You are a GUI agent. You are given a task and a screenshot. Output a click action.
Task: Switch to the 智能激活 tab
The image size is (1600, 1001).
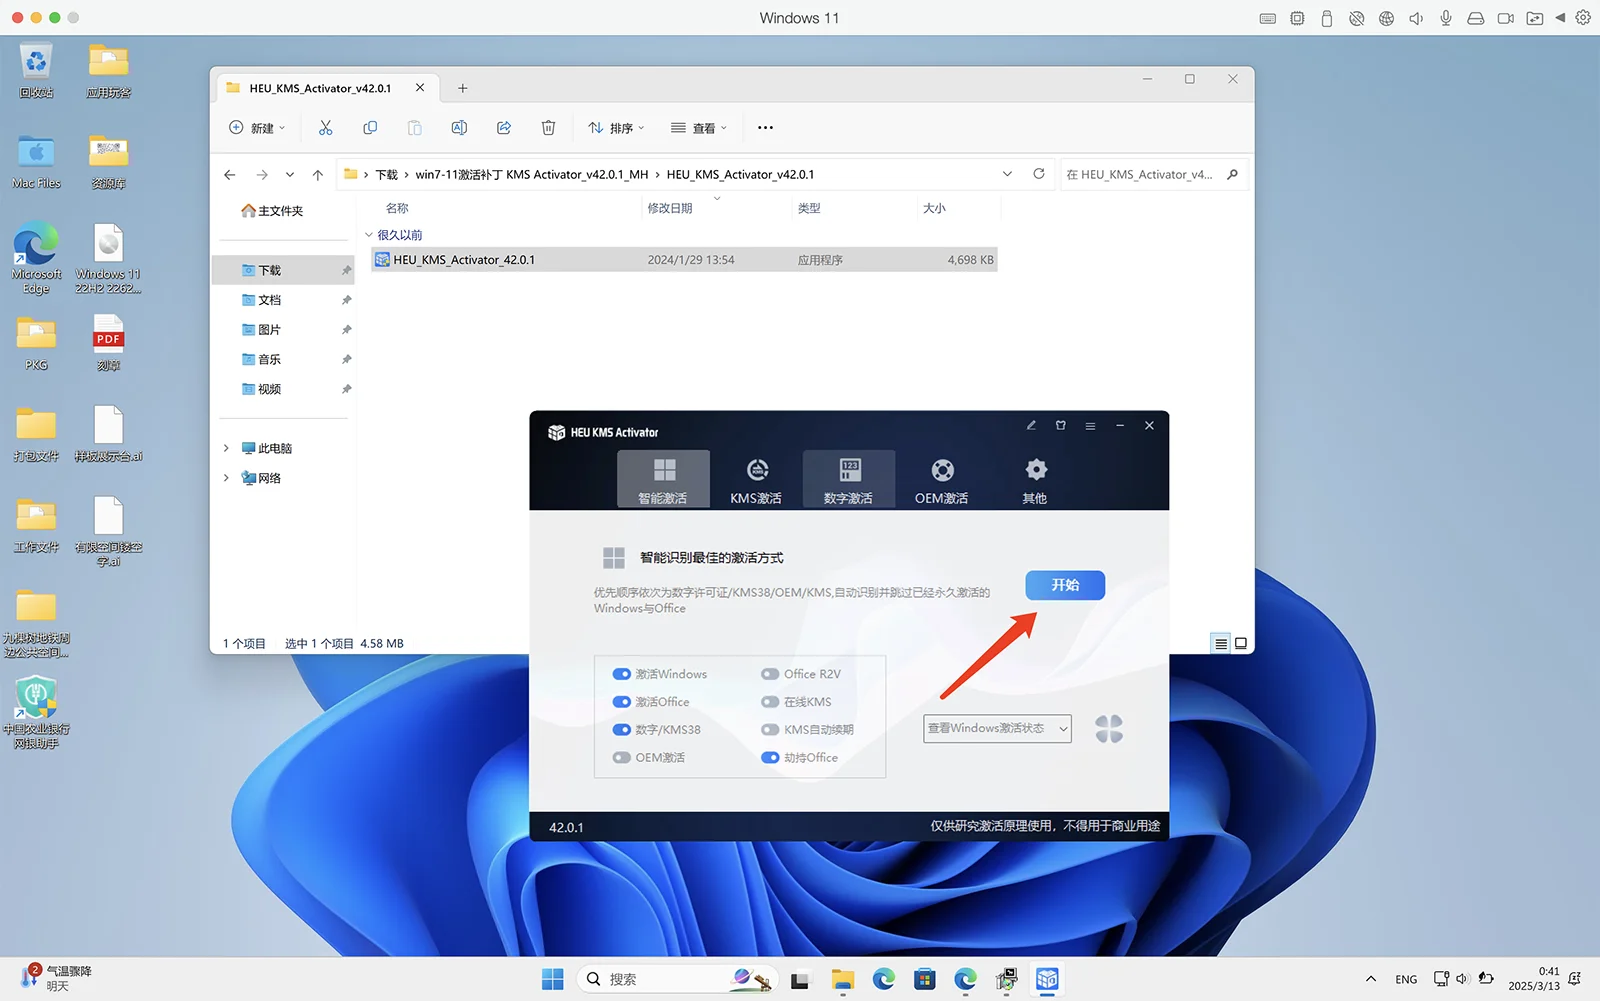pos(663,479)
